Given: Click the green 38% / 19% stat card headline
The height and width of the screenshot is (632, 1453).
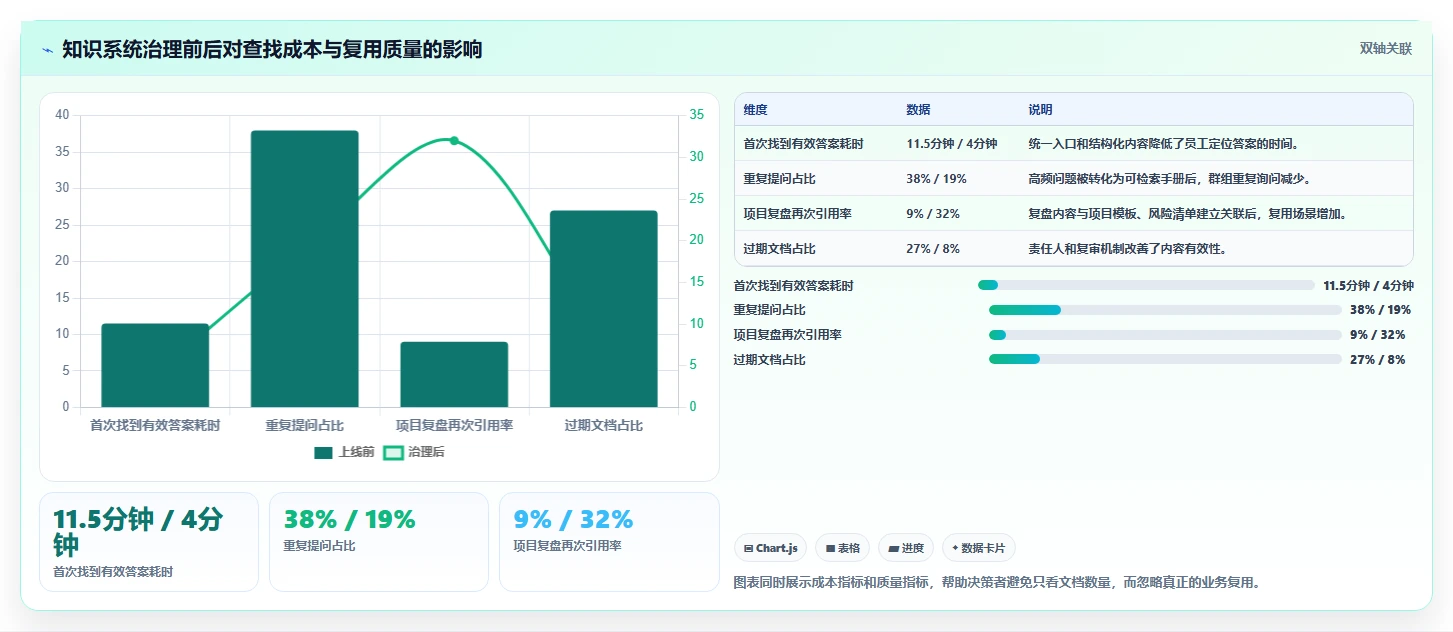Looking at the screenshot, I should [x=349, y=520].
